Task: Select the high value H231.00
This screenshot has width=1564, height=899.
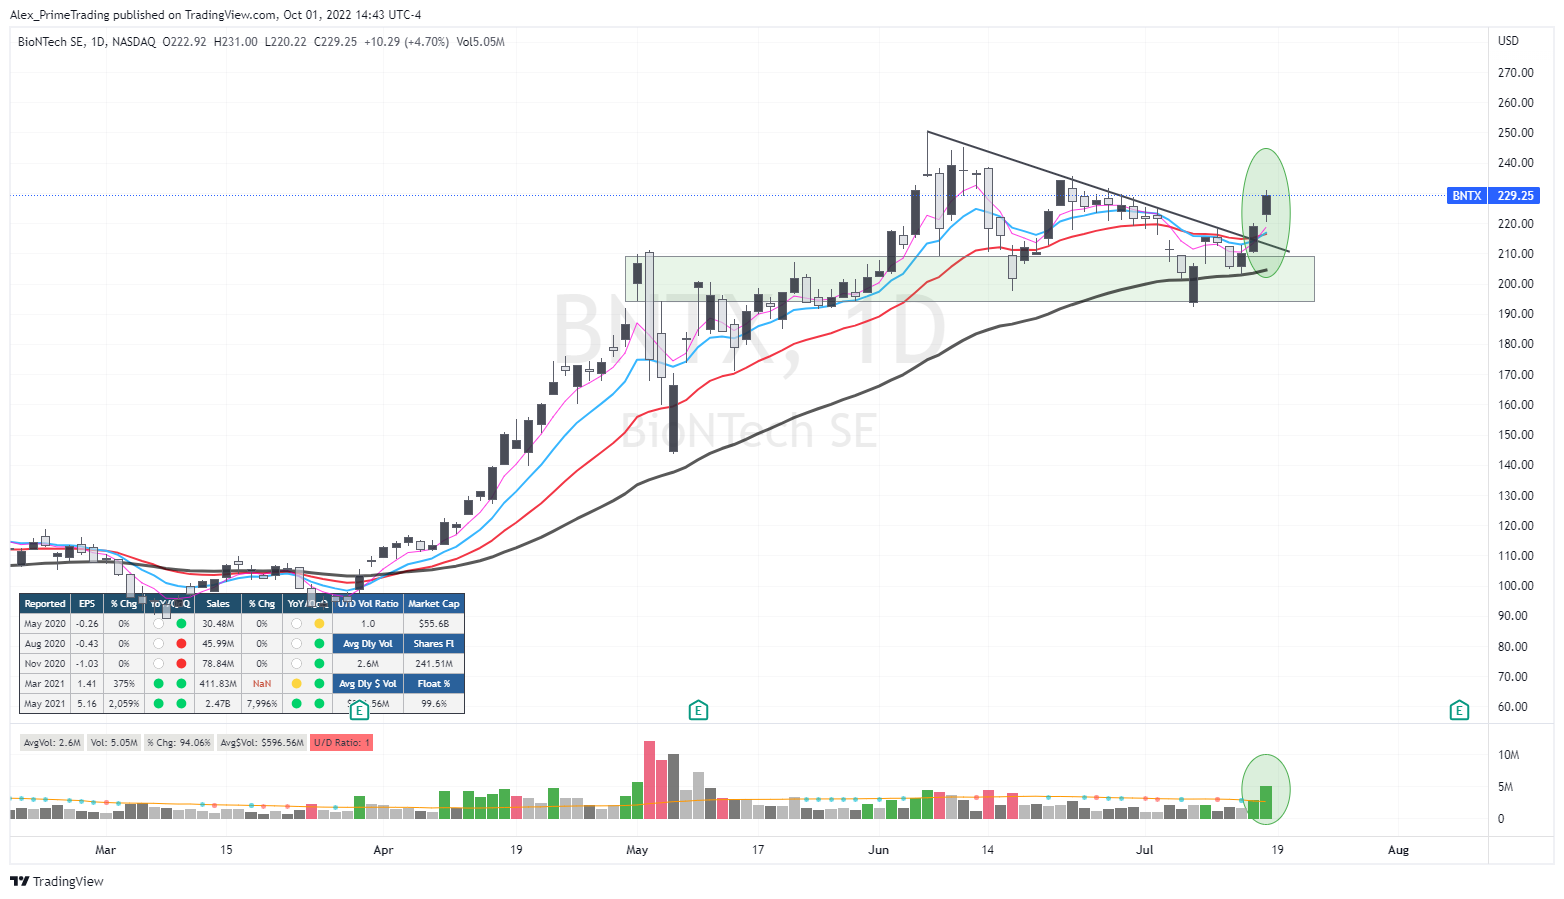Action: 235,42
